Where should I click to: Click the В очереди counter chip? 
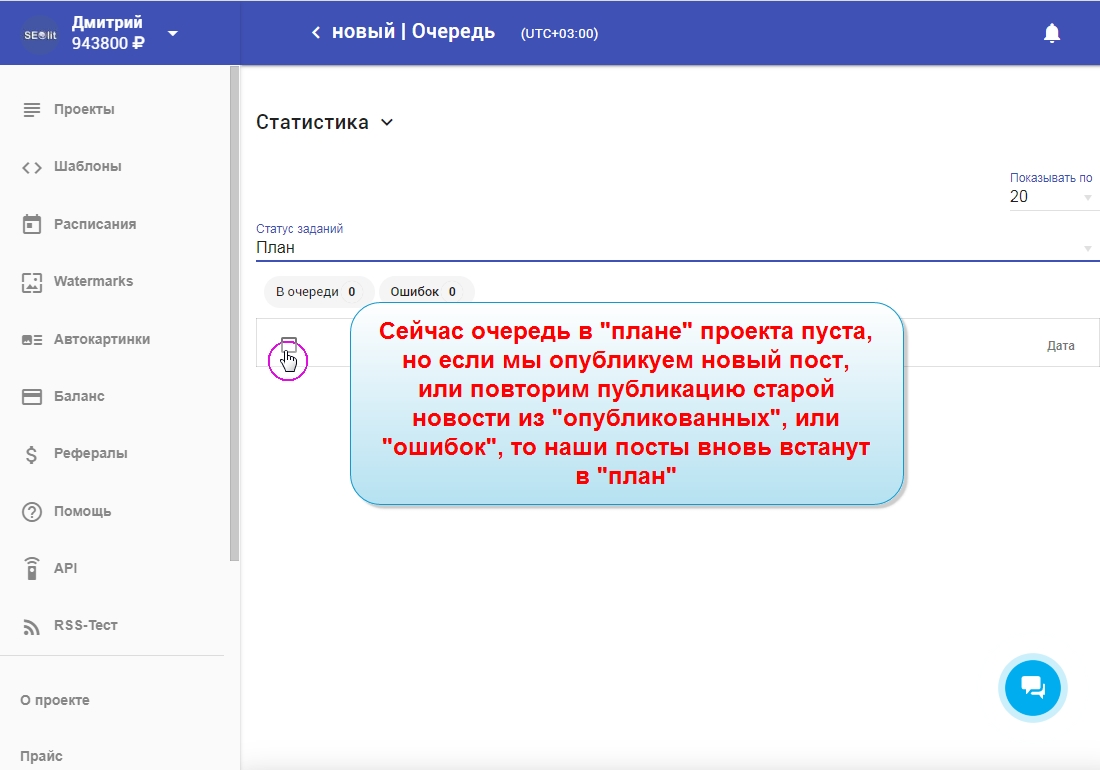tap(316, 292)
